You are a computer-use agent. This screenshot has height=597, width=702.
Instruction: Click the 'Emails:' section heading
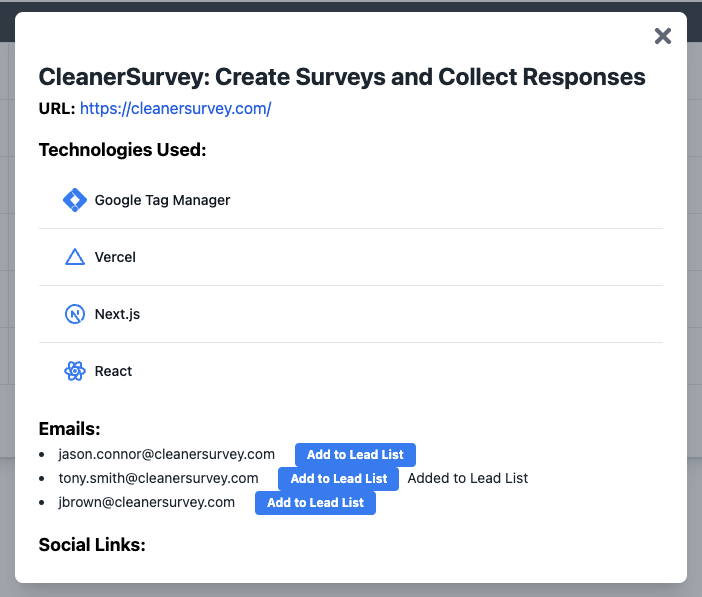coord(69,429)
